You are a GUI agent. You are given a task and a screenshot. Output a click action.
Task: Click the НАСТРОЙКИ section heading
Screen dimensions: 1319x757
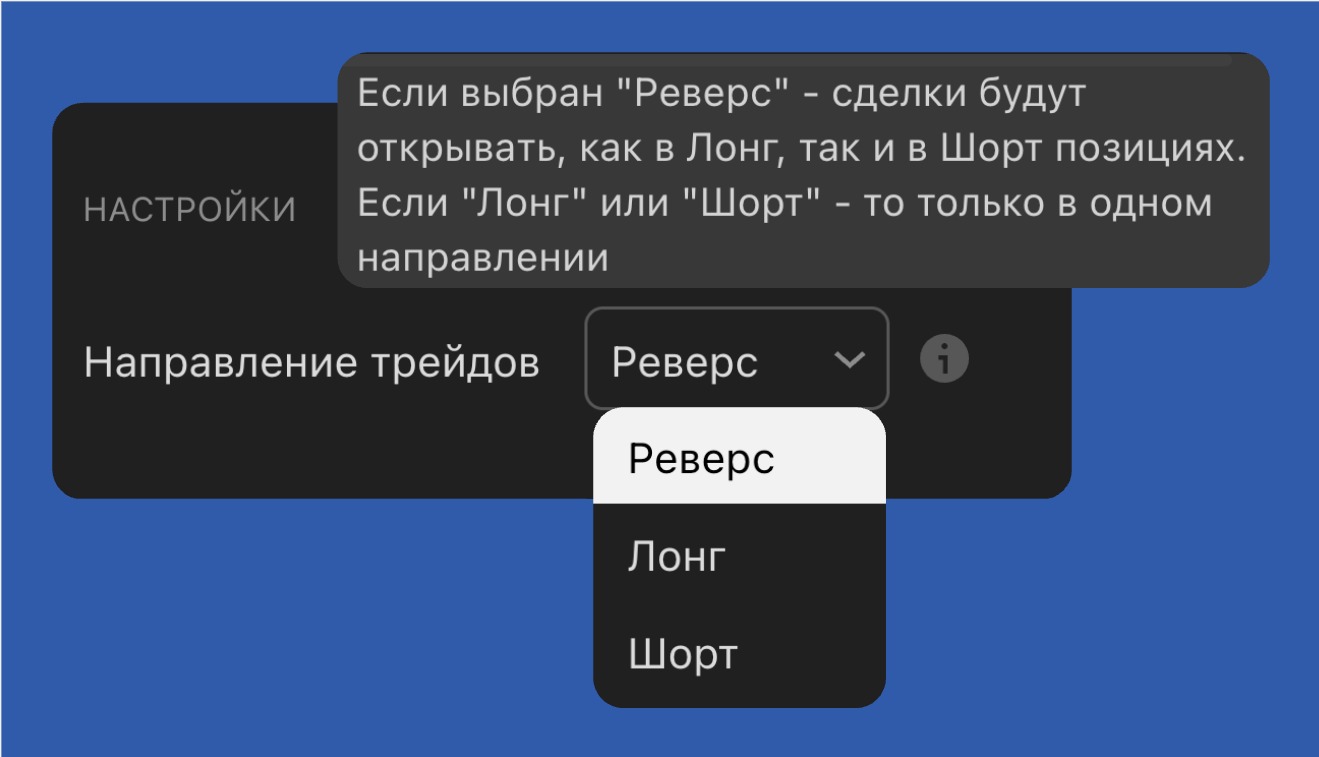[189, 209]
